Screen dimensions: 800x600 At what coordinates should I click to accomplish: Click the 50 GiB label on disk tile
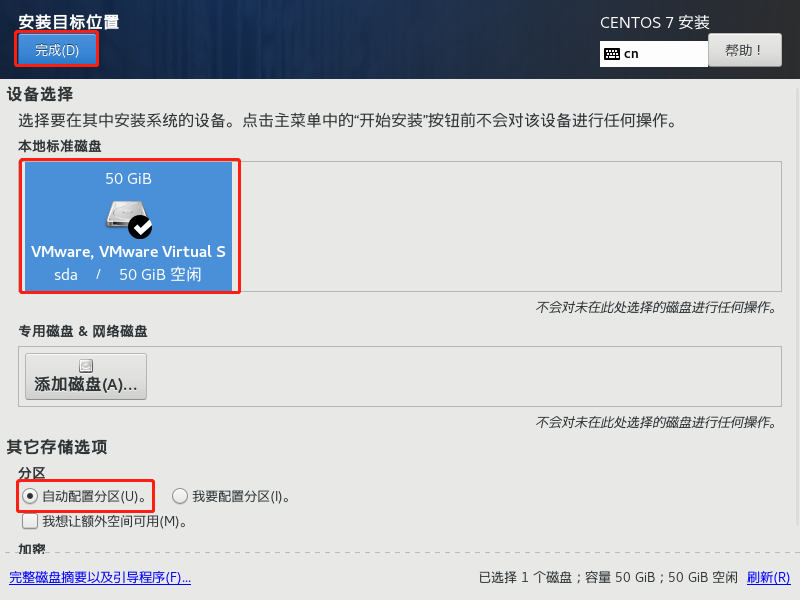pyautogui.click(x=129, y=179)
